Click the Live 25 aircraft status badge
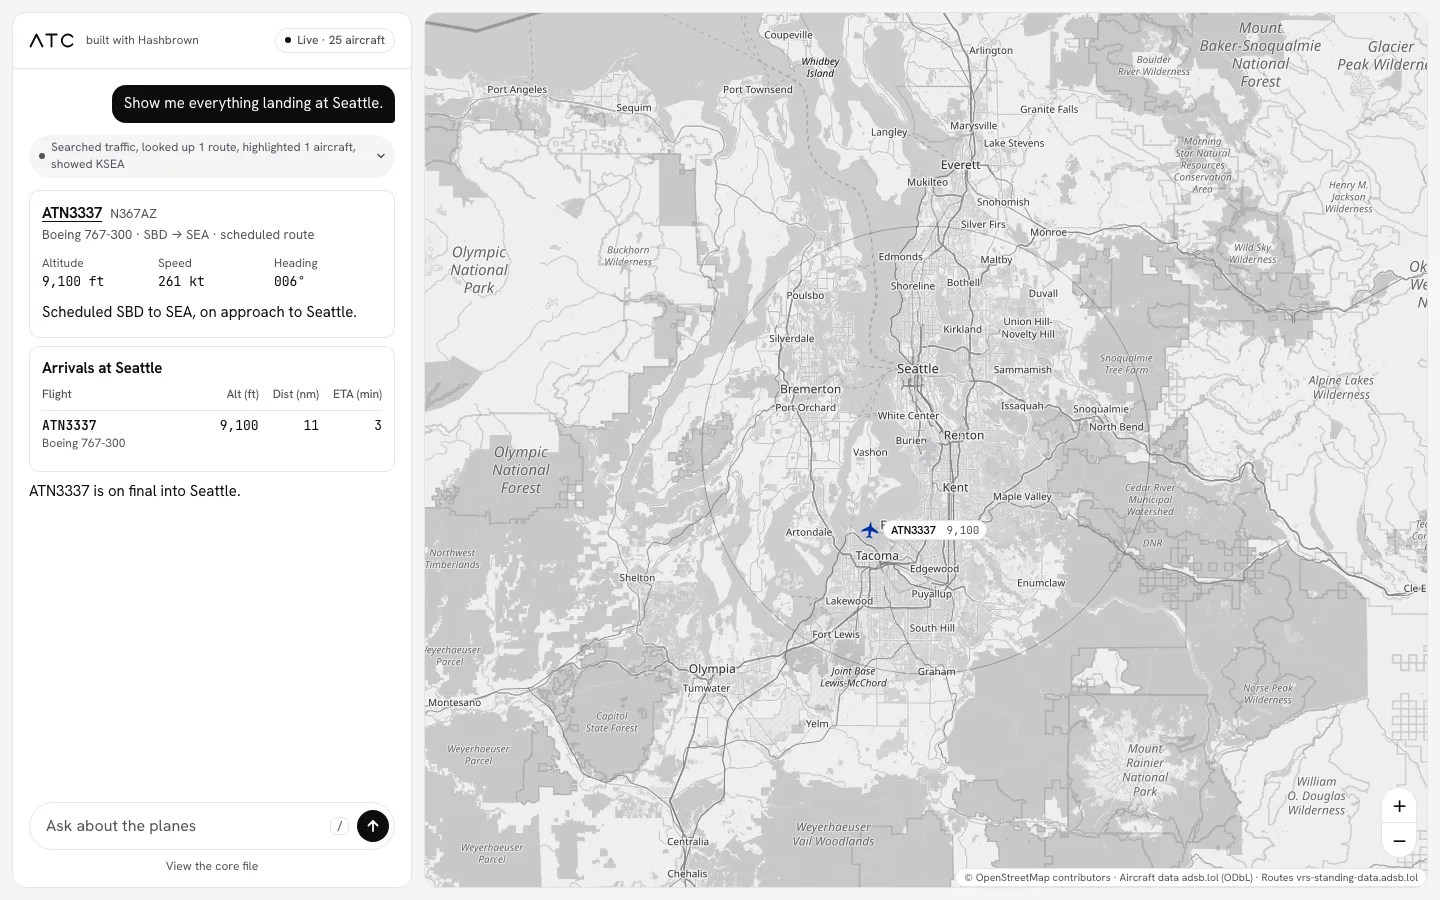The width and height of the screenshot is (1440, 900). 335,40
